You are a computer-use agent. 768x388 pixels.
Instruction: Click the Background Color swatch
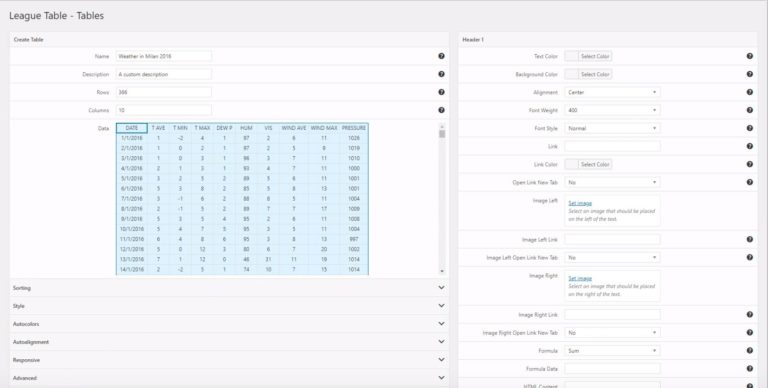tap(572, 74)
